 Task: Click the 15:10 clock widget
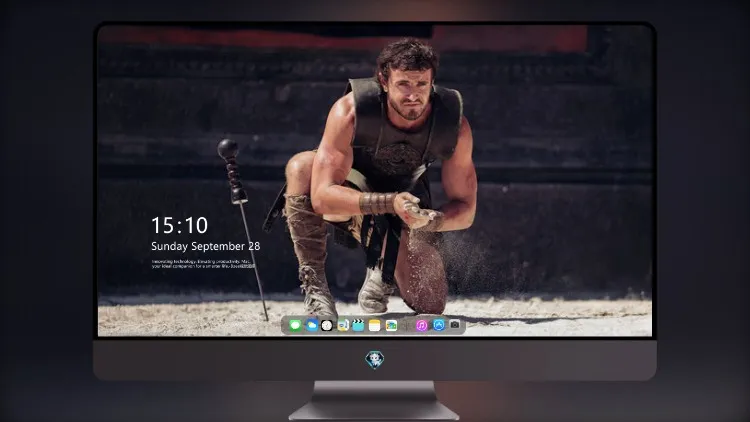179,225
